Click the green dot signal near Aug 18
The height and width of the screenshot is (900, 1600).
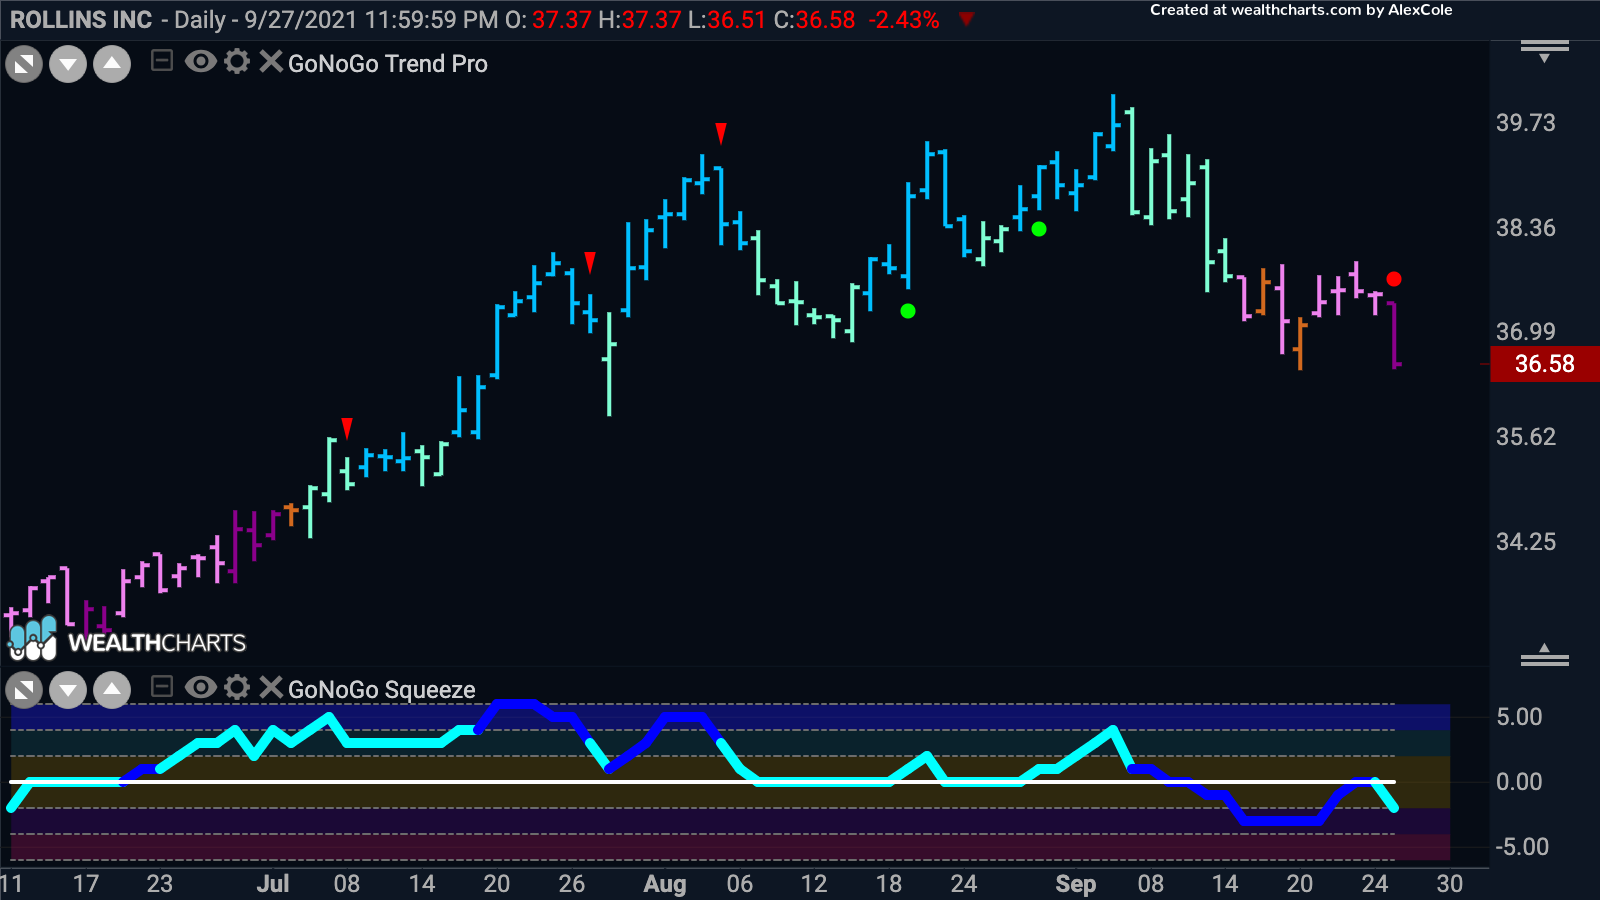click(908, 311)
